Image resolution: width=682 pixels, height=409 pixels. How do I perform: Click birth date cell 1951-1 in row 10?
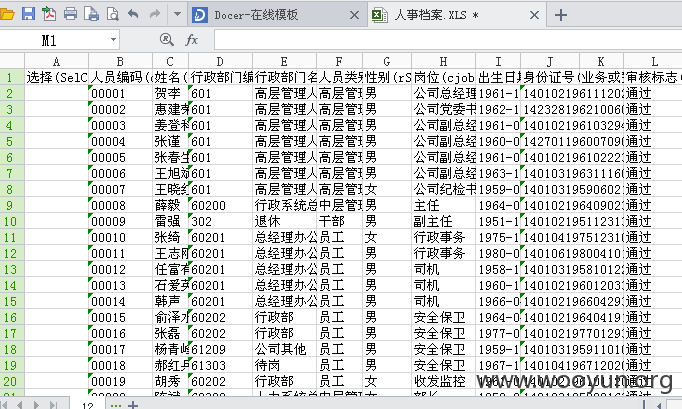pos(498,221)
